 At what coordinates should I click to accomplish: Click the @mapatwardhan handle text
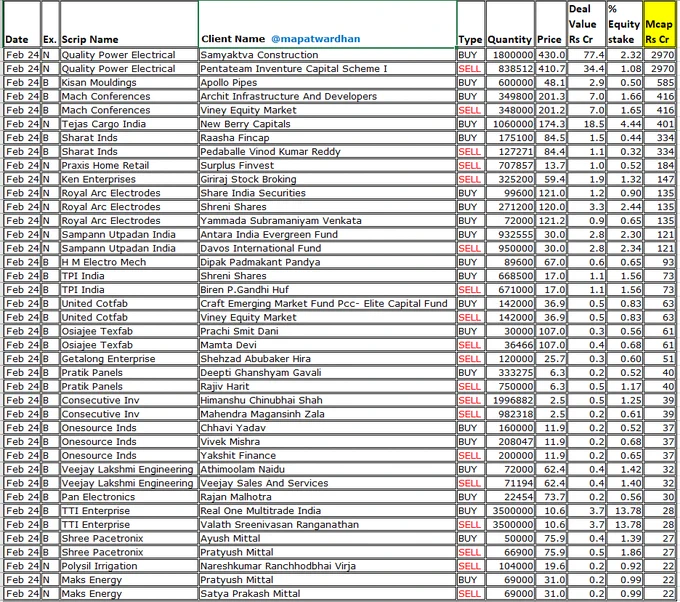point(316,39)
